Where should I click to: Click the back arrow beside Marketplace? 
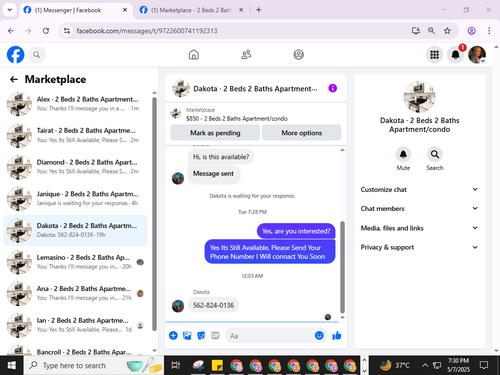(14, 79)
